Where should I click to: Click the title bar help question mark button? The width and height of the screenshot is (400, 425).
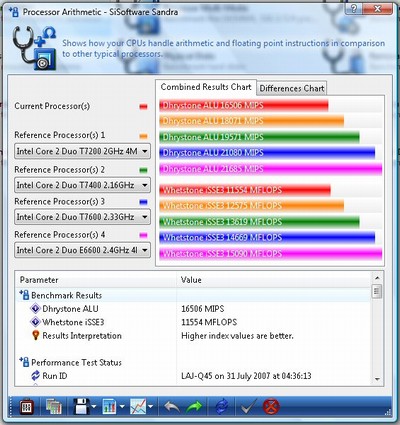(x=353, y=8)
